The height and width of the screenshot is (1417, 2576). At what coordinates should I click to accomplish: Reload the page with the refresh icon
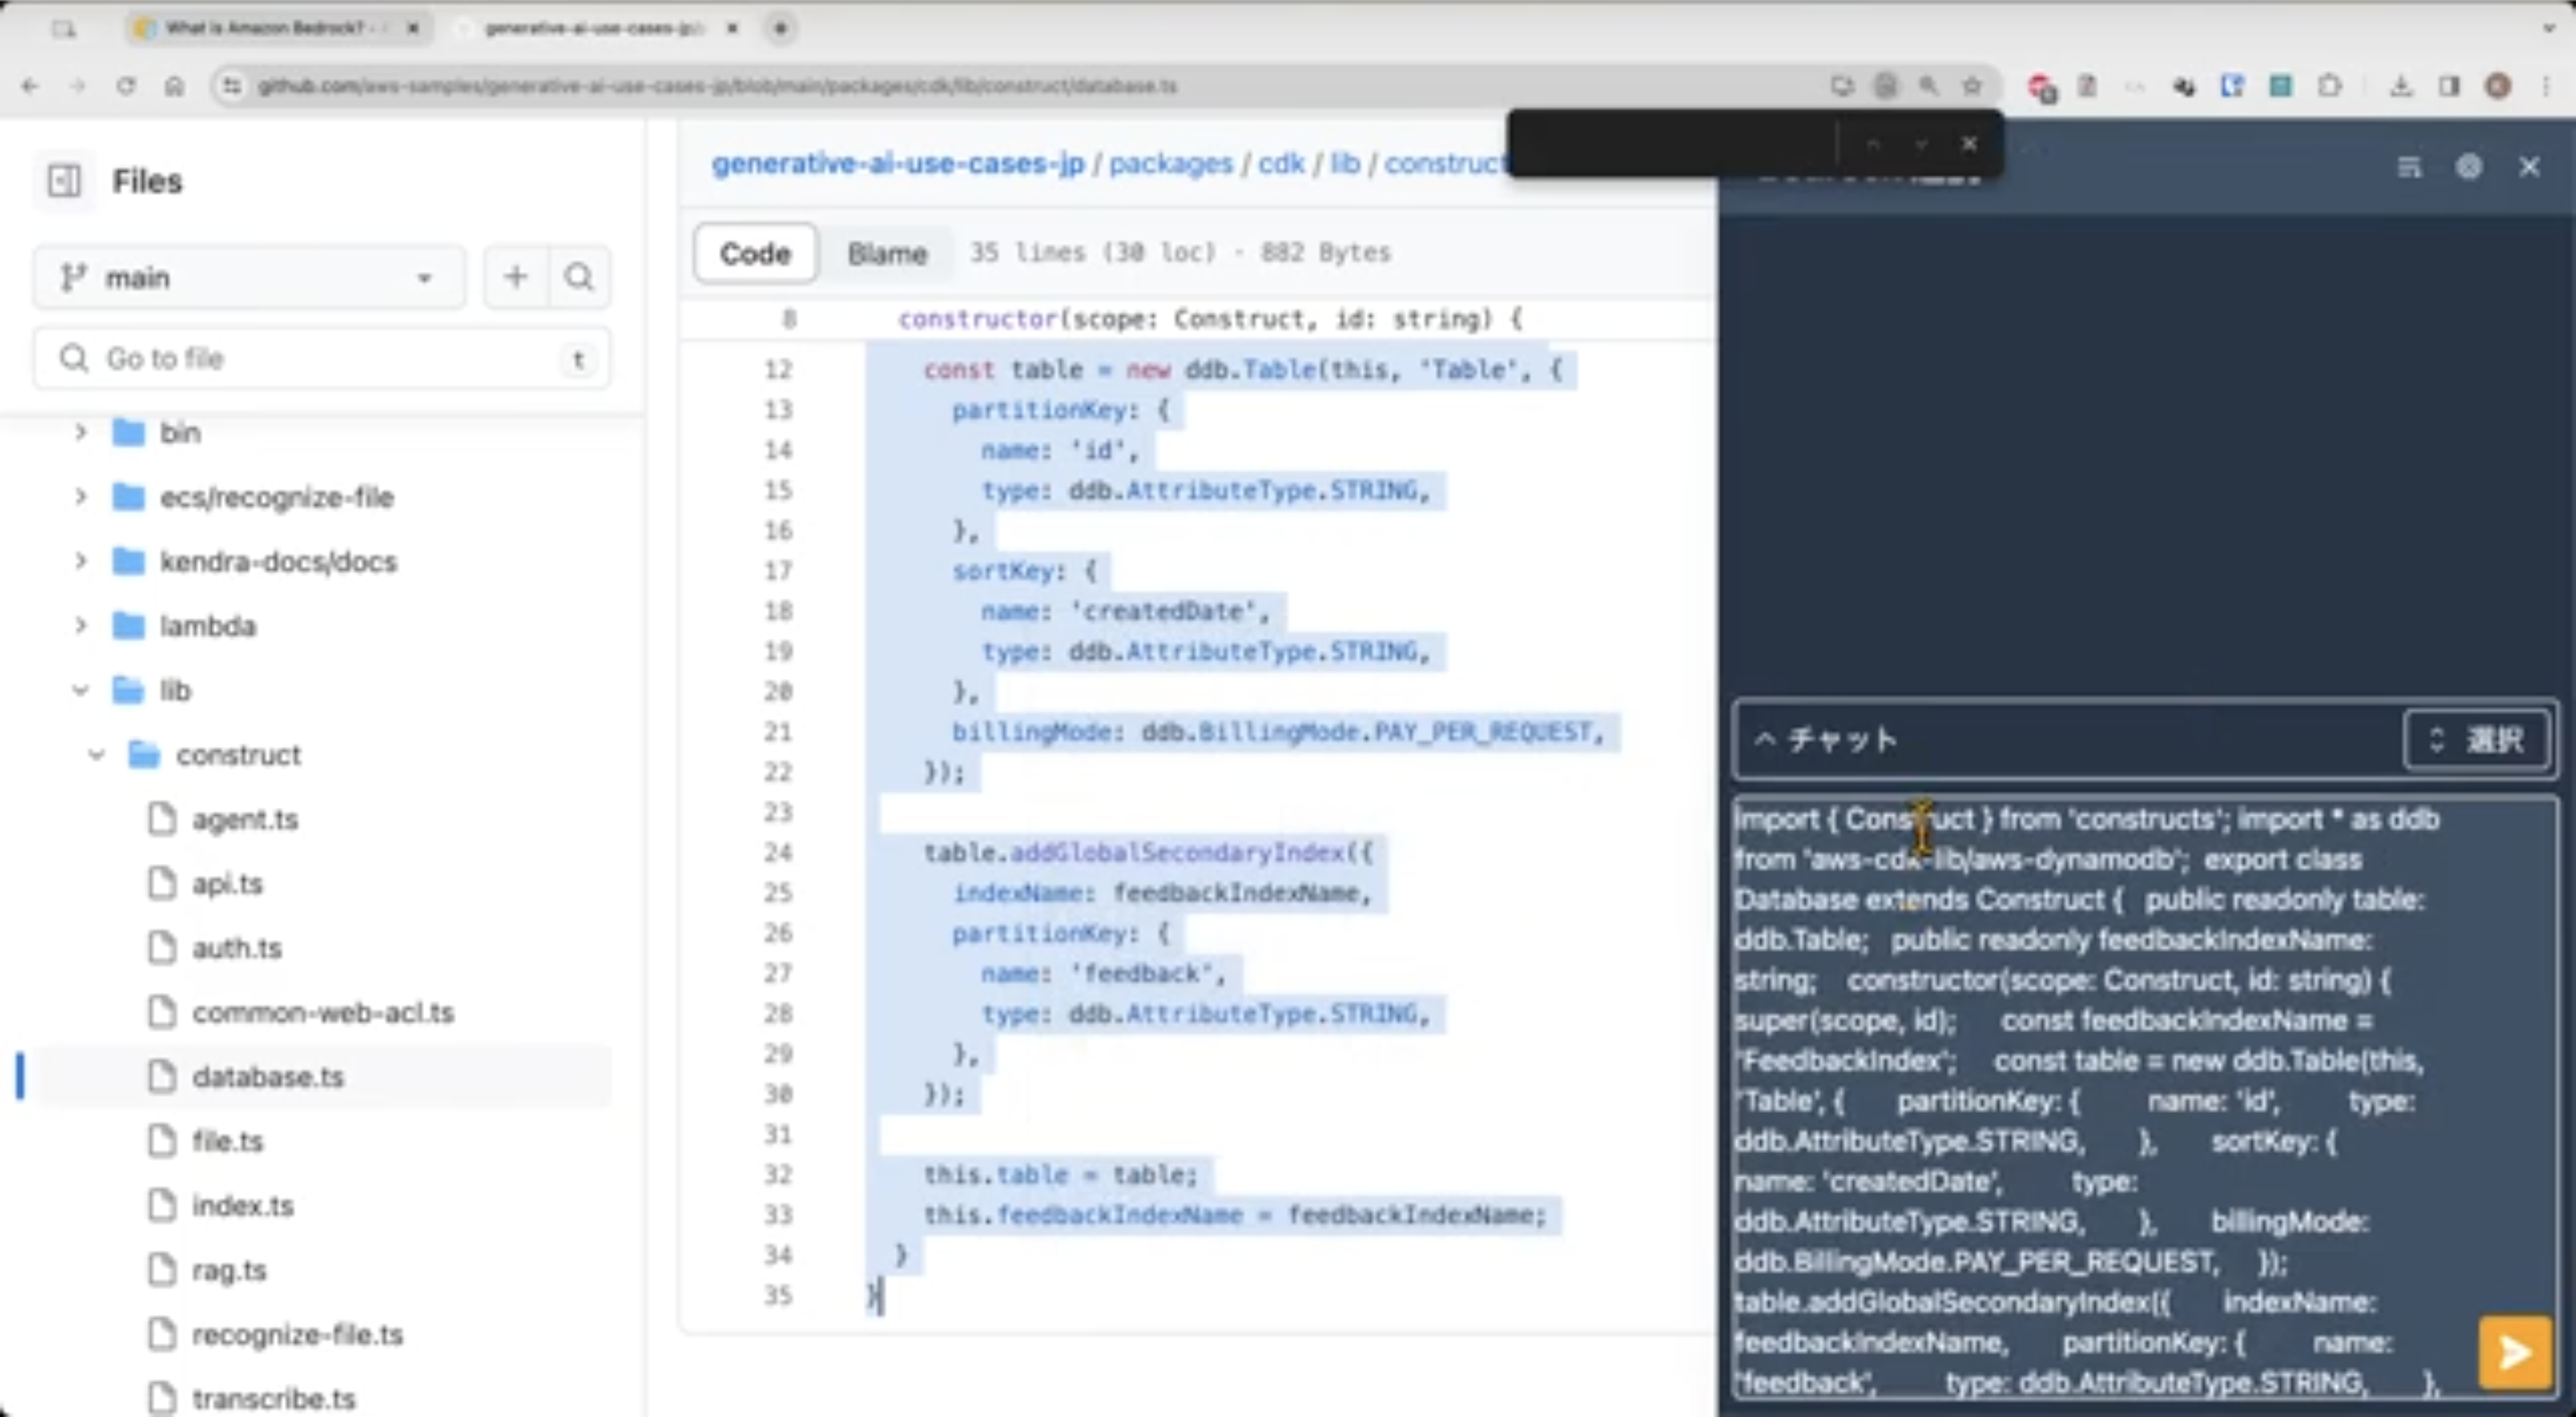126,86
